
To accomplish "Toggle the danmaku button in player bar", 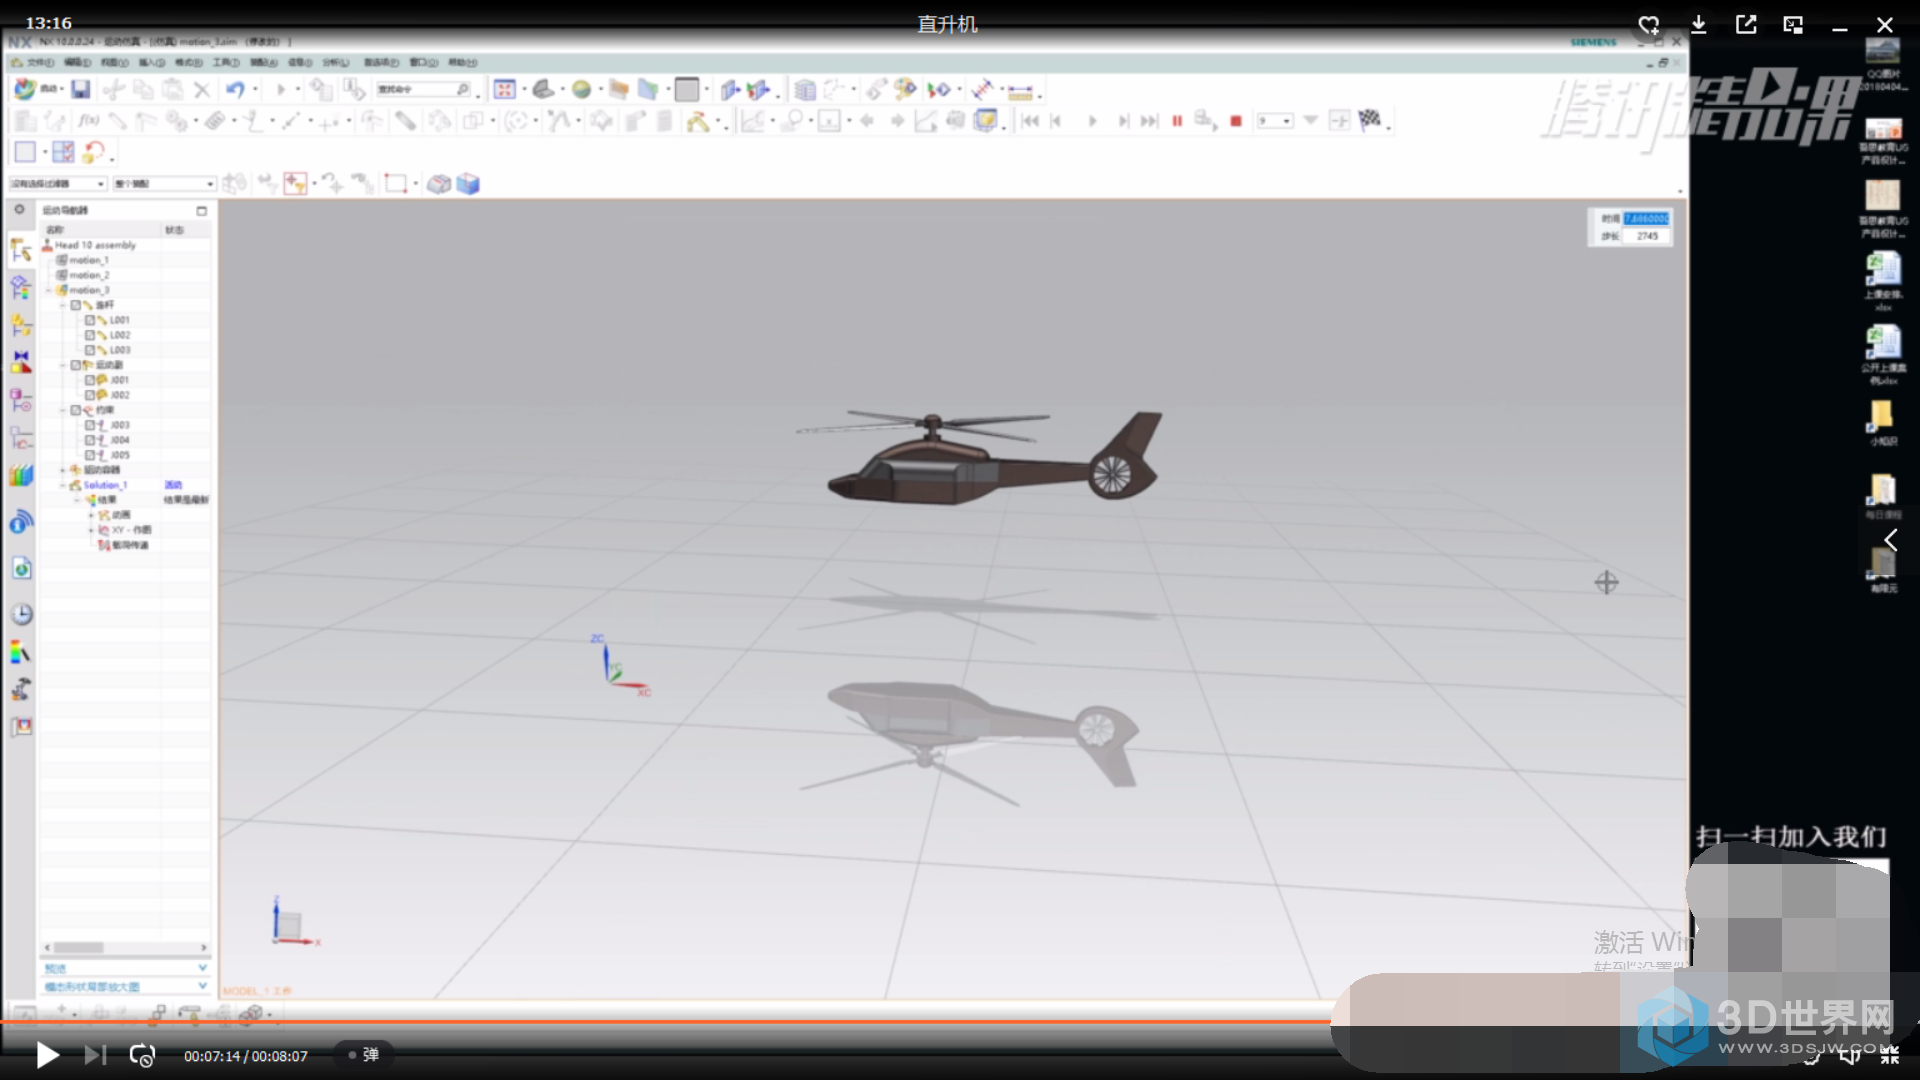I will click(x=363, y=1055).
